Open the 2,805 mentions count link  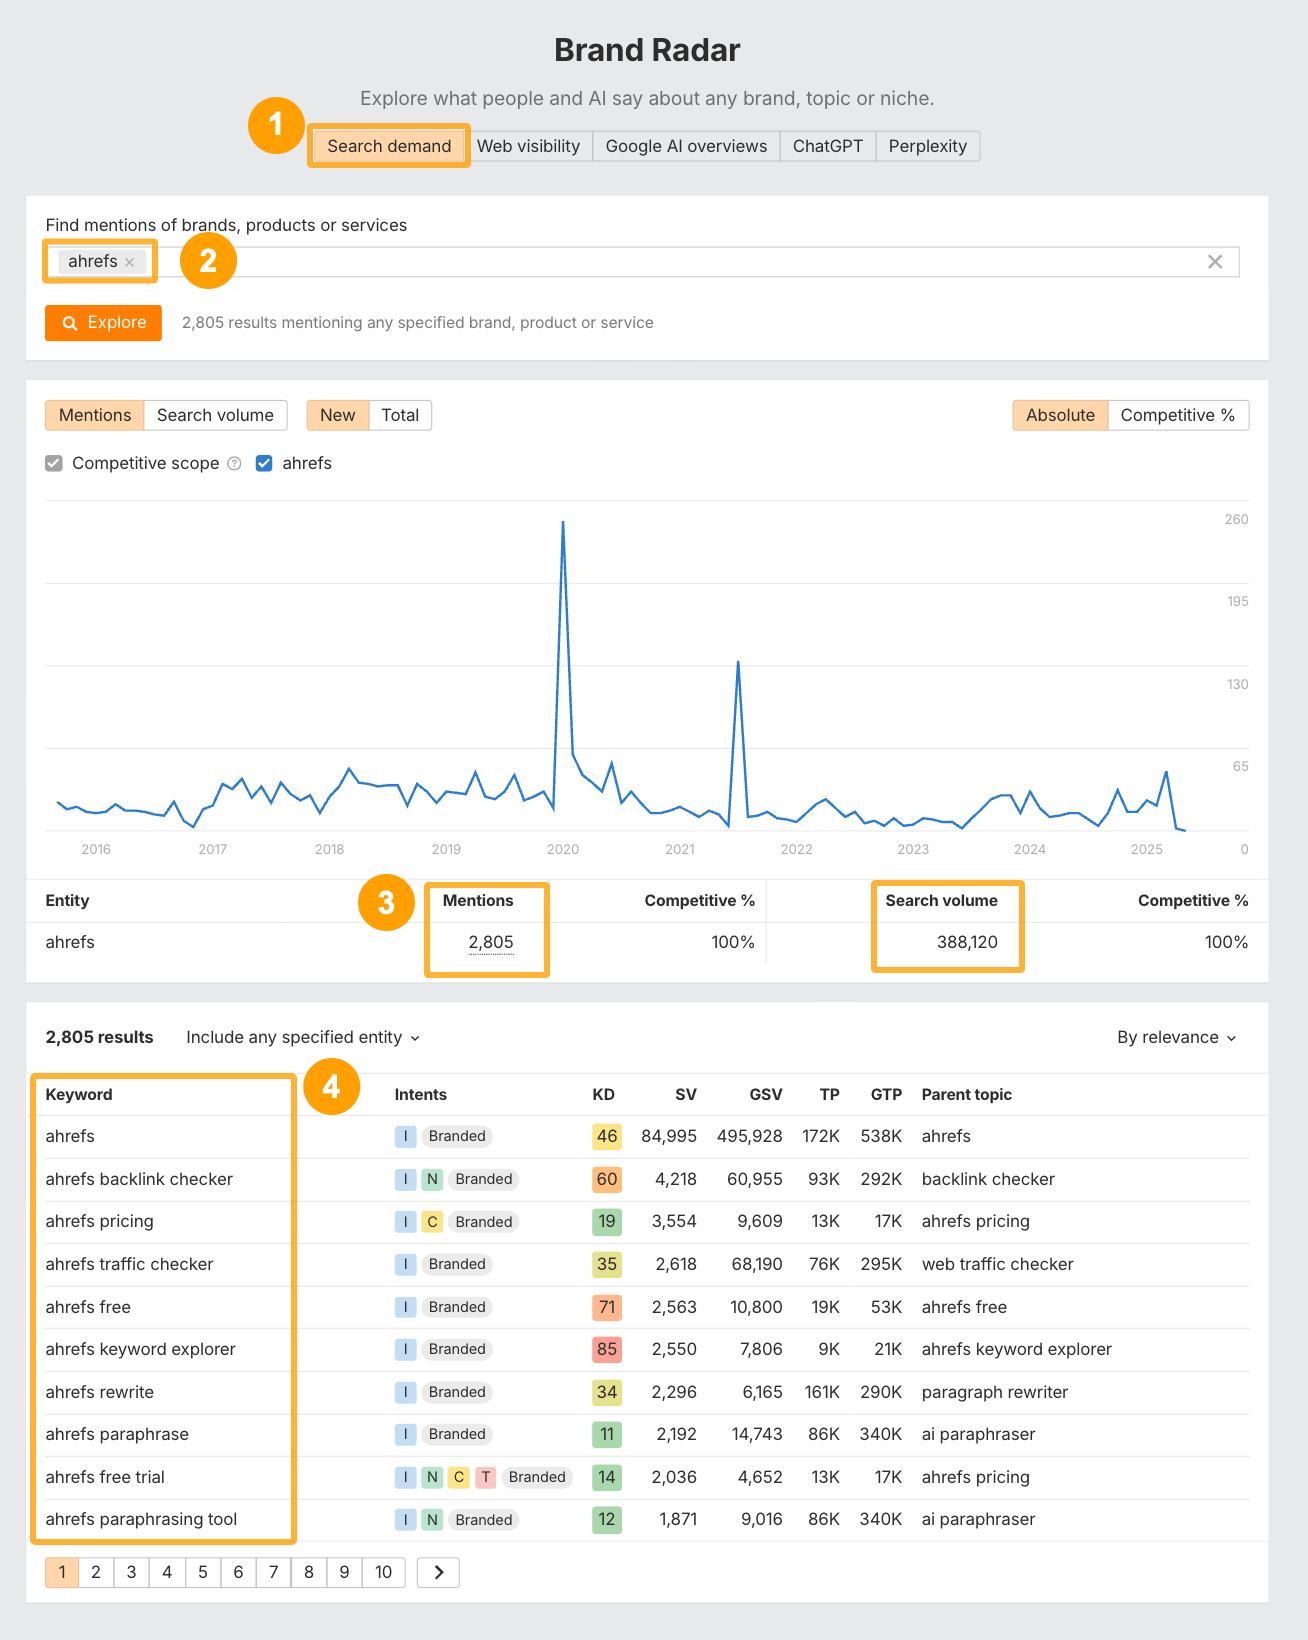click(x=491, y=942)
